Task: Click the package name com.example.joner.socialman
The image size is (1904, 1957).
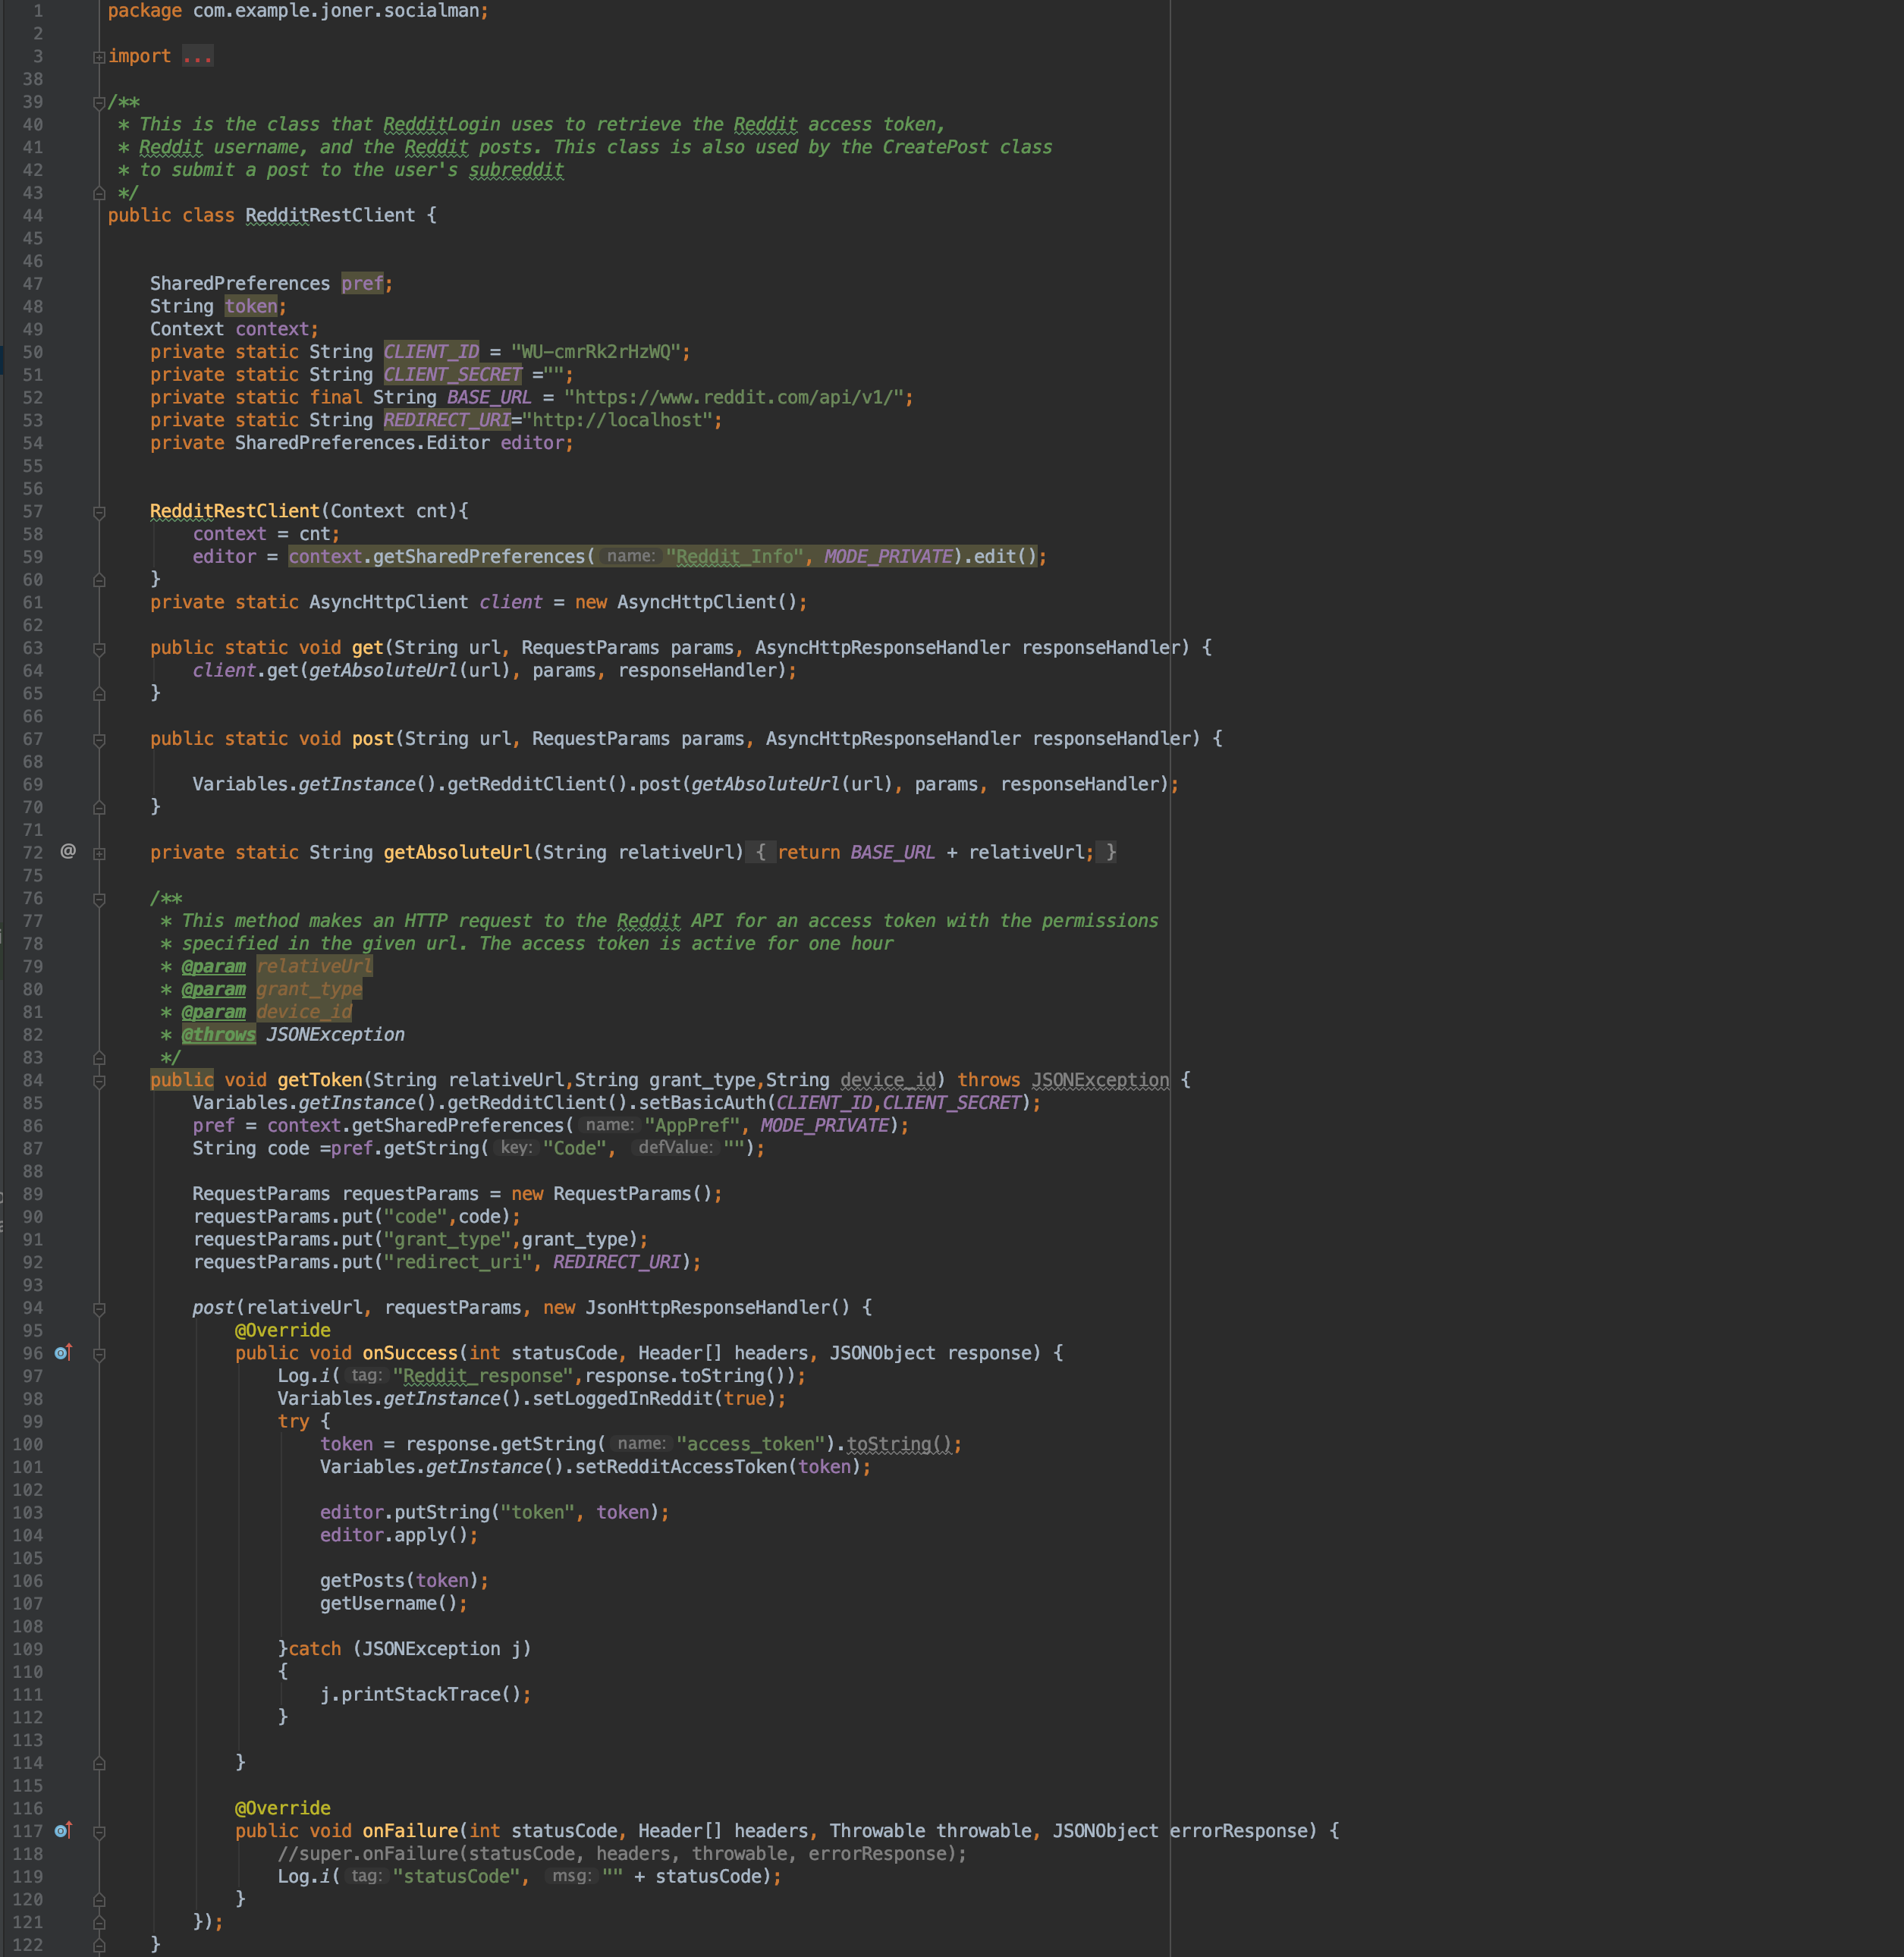Action: (336, 11)
